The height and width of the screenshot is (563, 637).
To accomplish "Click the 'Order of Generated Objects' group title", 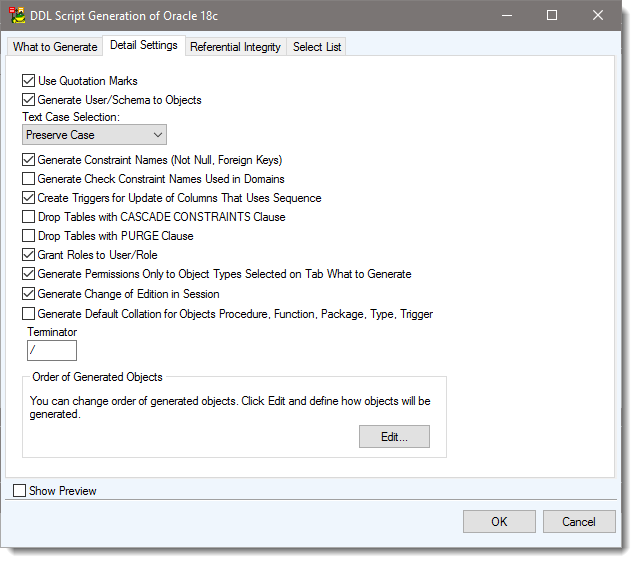I will [x=98, y=377].
